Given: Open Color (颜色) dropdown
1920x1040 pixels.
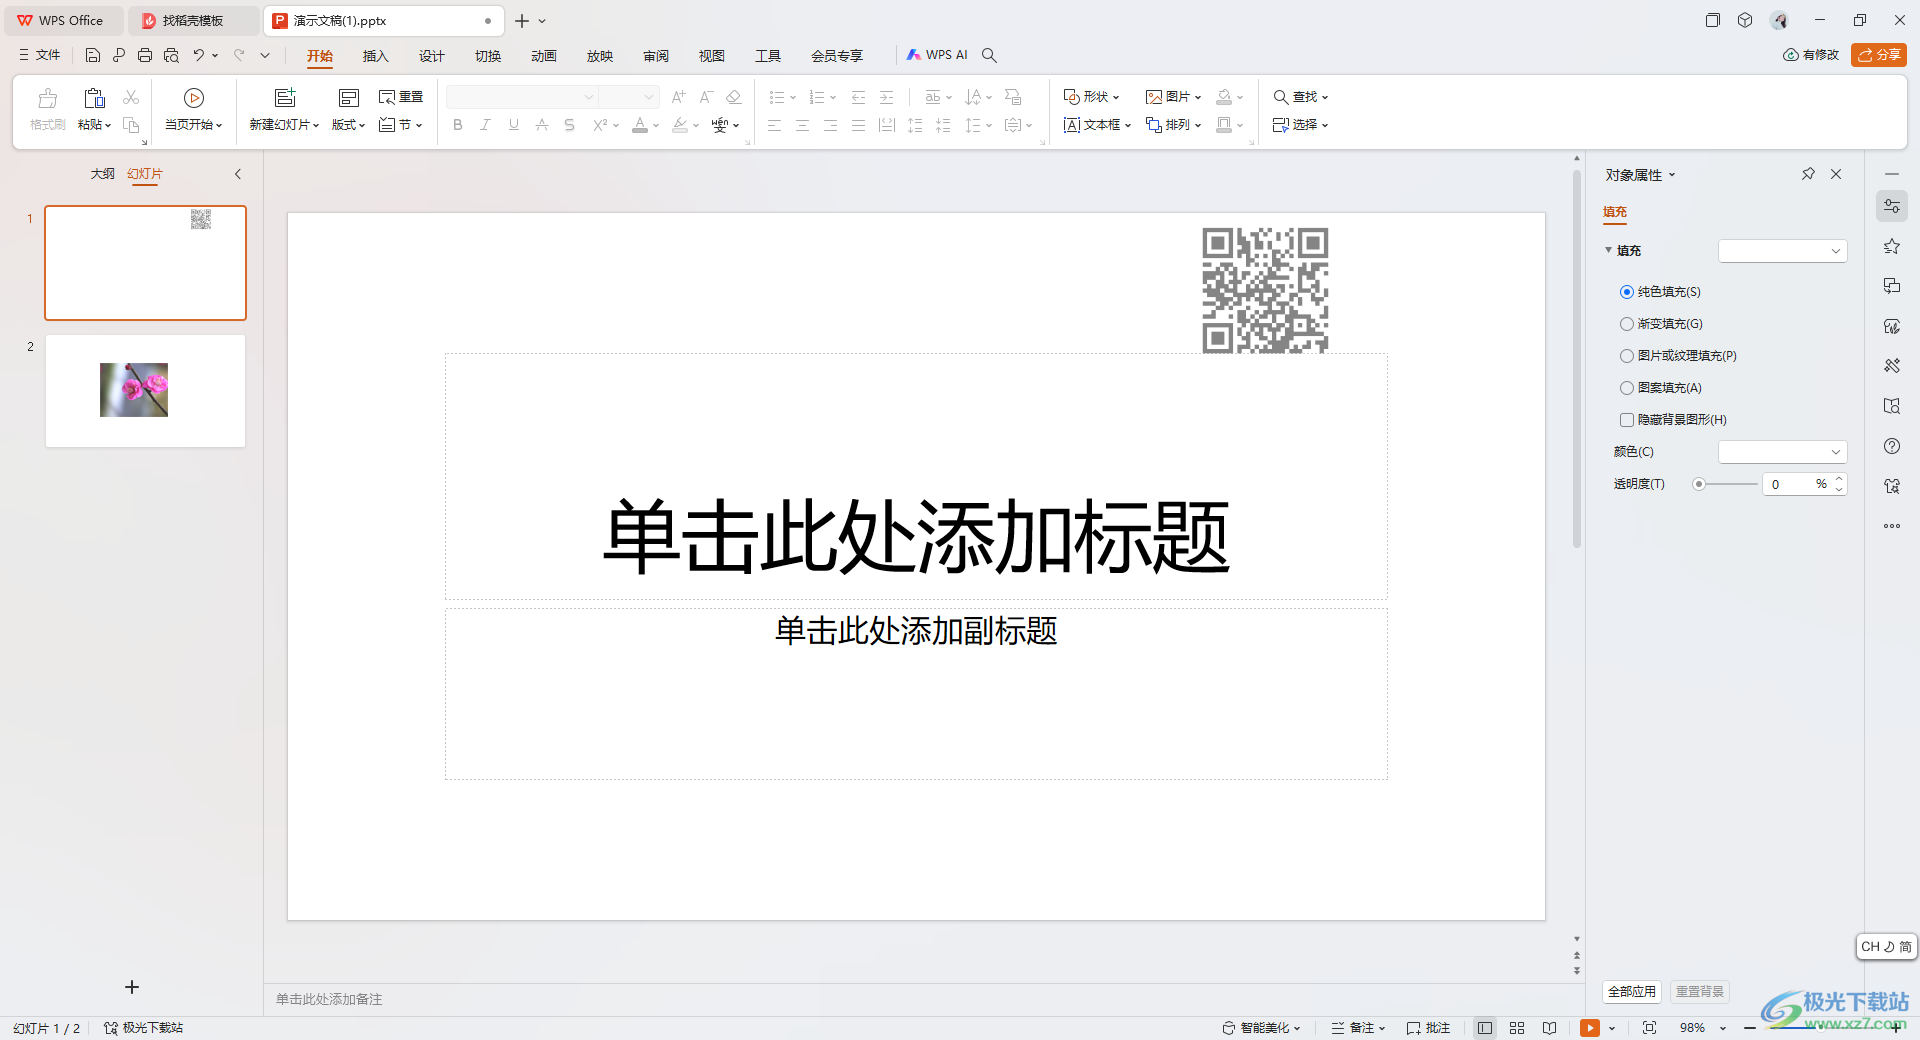Looking at the screenshot, I should point(1782,452).
